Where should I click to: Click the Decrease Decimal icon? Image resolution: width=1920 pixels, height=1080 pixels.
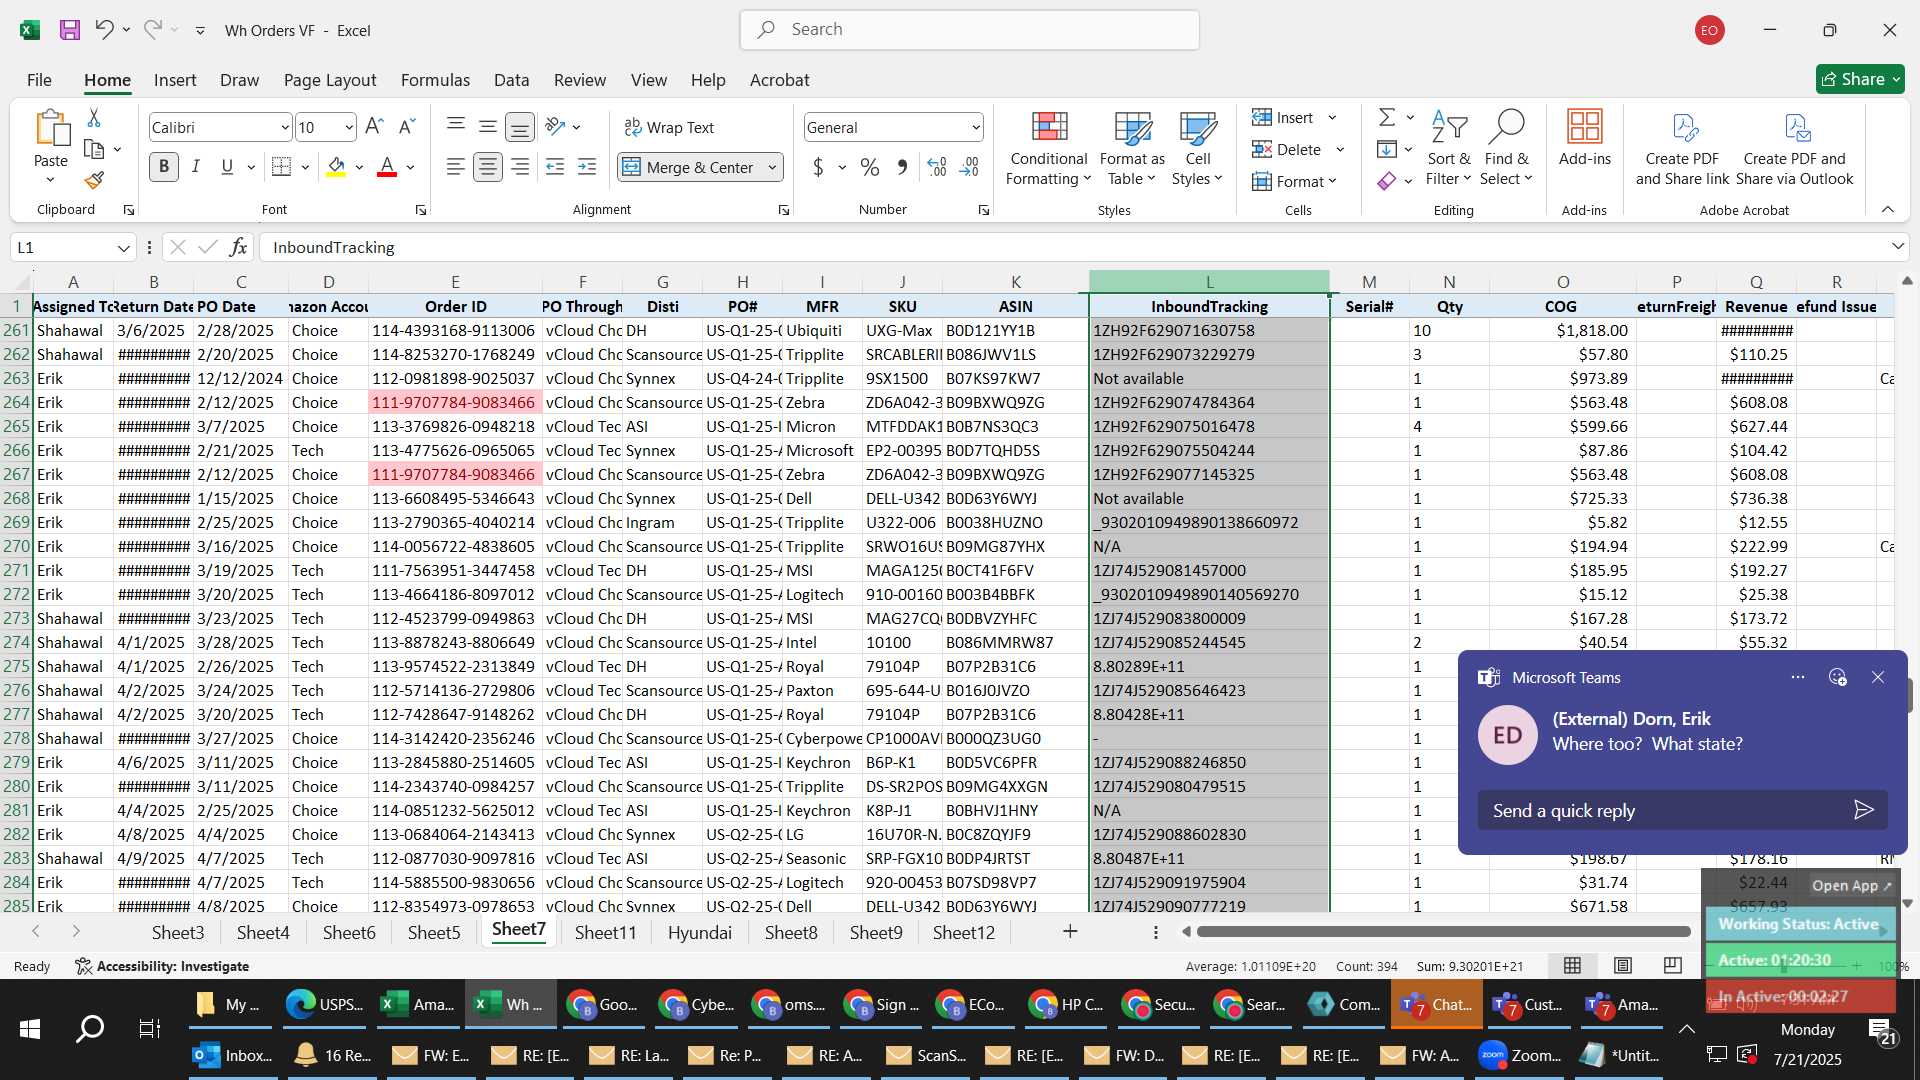(x=969, y=167)
